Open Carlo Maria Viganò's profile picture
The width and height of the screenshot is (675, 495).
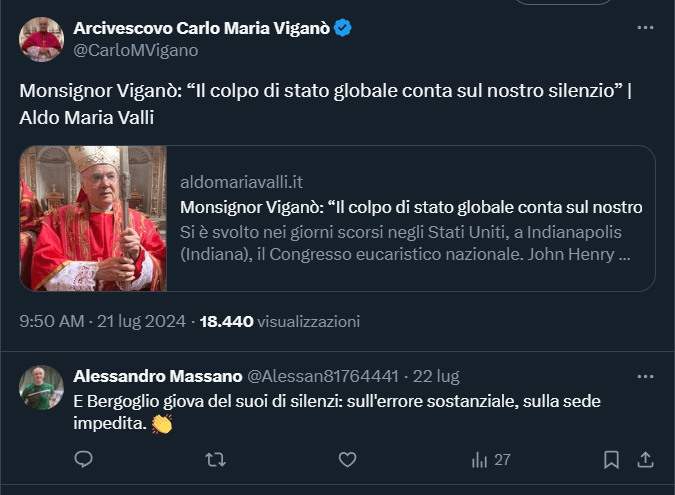[x=41, y=38]
